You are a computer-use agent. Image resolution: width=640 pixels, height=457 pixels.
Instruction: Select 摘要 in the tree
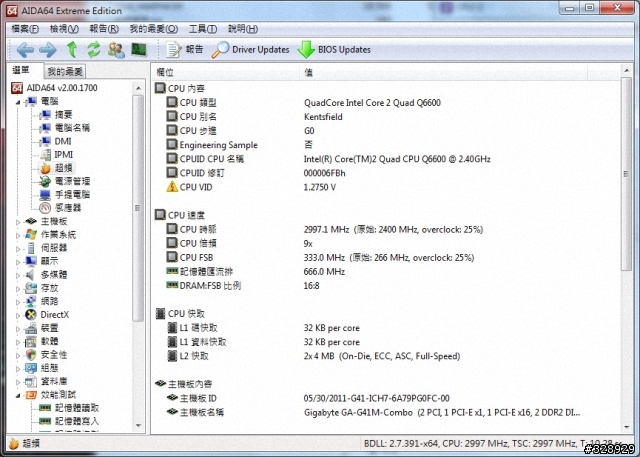pos(64,115)
